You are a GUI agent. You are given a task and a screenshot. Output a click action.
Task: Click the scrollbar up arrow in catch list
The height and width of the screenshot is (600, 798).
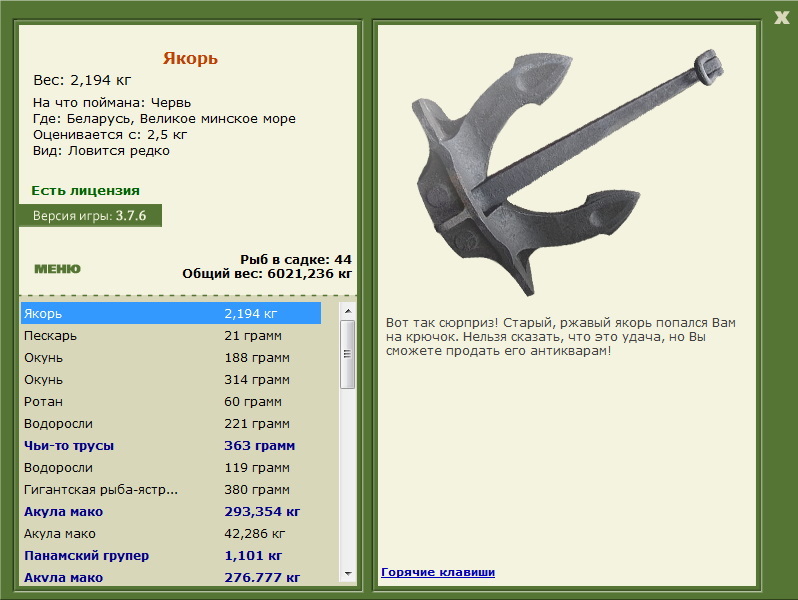pyautogui.click(x=348, y=311)
